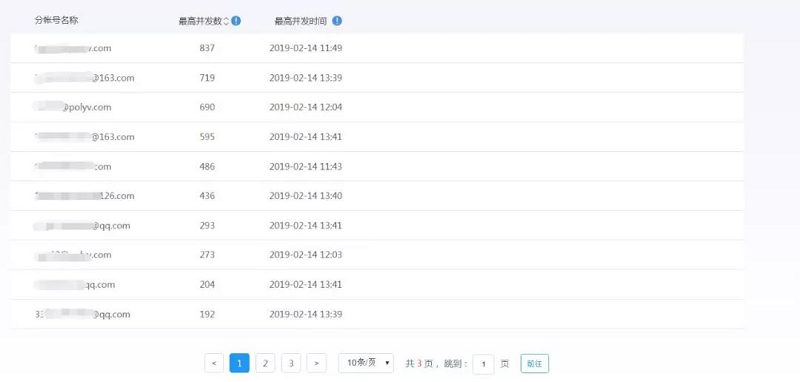Click the @163.com account with 595
800x382 pixels.
(85, 137)
